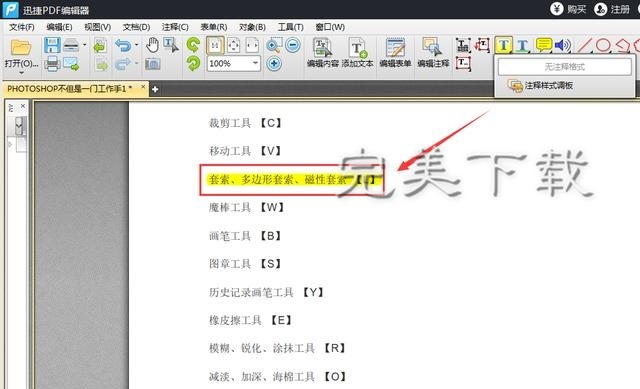Image resolution: width=640 pixels, height=389 pixels.
Task: Click the 编辑表单 tool
Action: click(x=395, y=53)
